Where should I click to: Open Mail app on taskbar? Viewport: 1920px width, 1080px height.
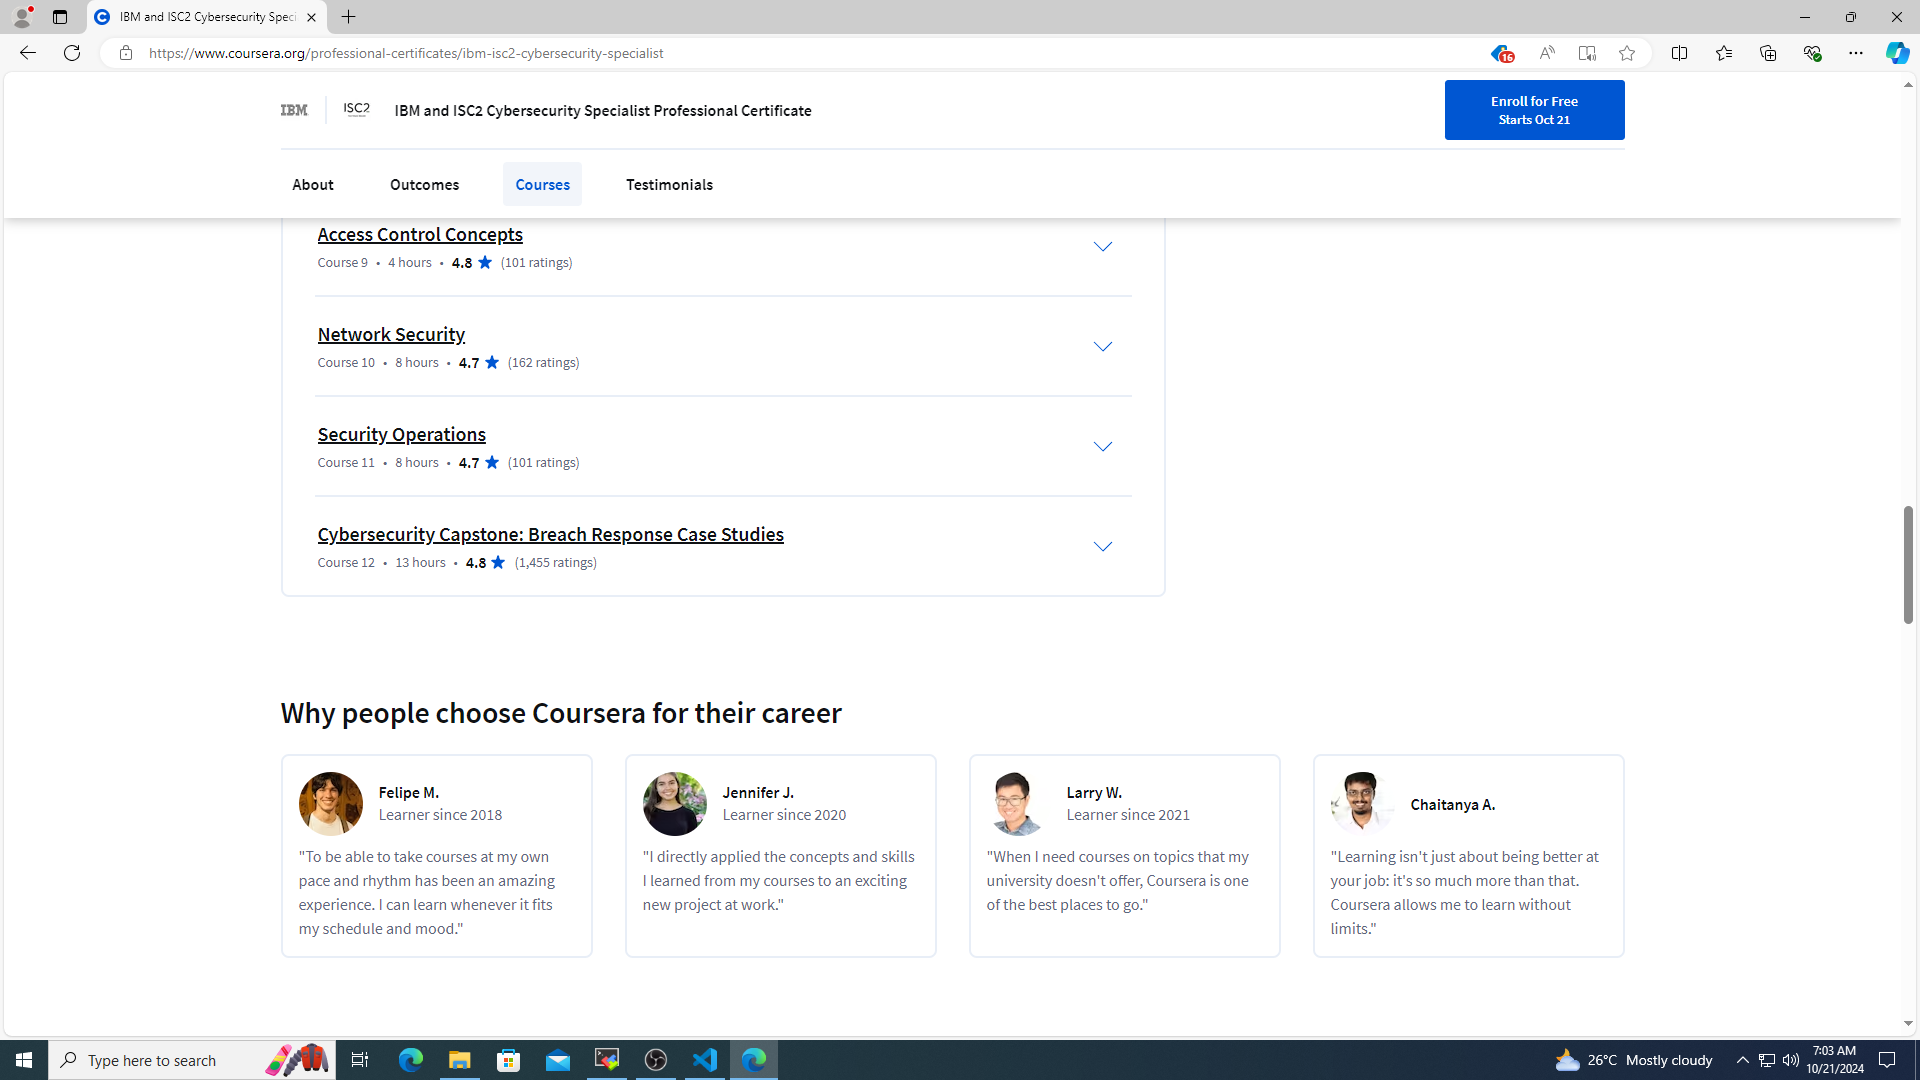558,1060
